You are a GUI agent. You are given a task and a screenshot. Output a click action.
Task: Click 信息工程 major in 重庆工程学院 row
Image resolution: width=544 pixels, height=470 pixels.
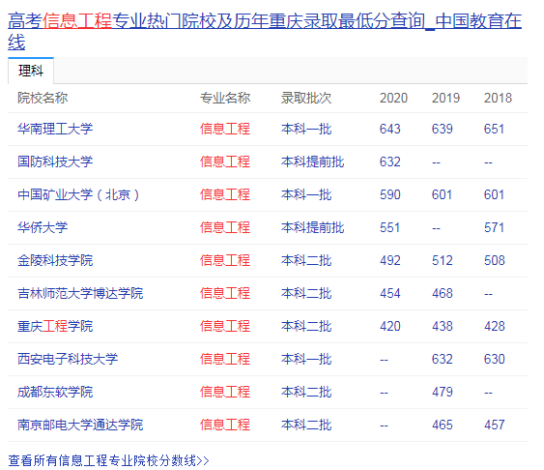click(x=225, y=326)
